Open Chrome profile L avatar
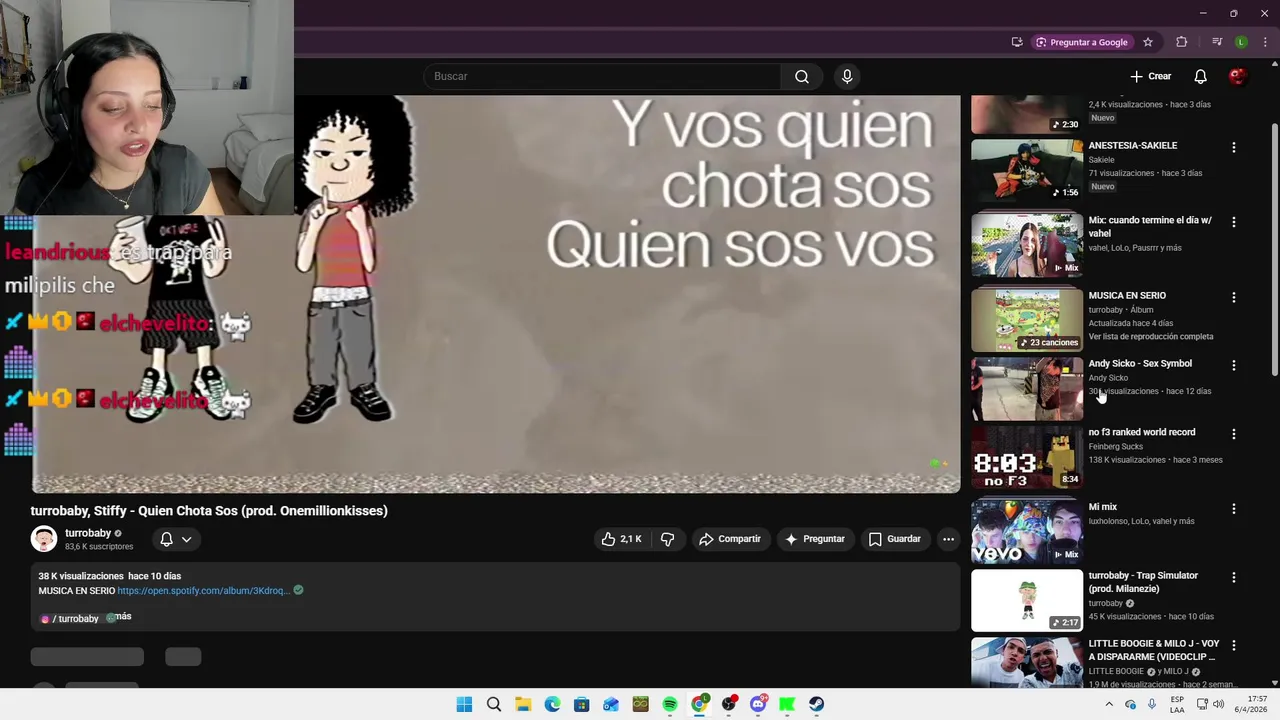 pos(1241,42)
